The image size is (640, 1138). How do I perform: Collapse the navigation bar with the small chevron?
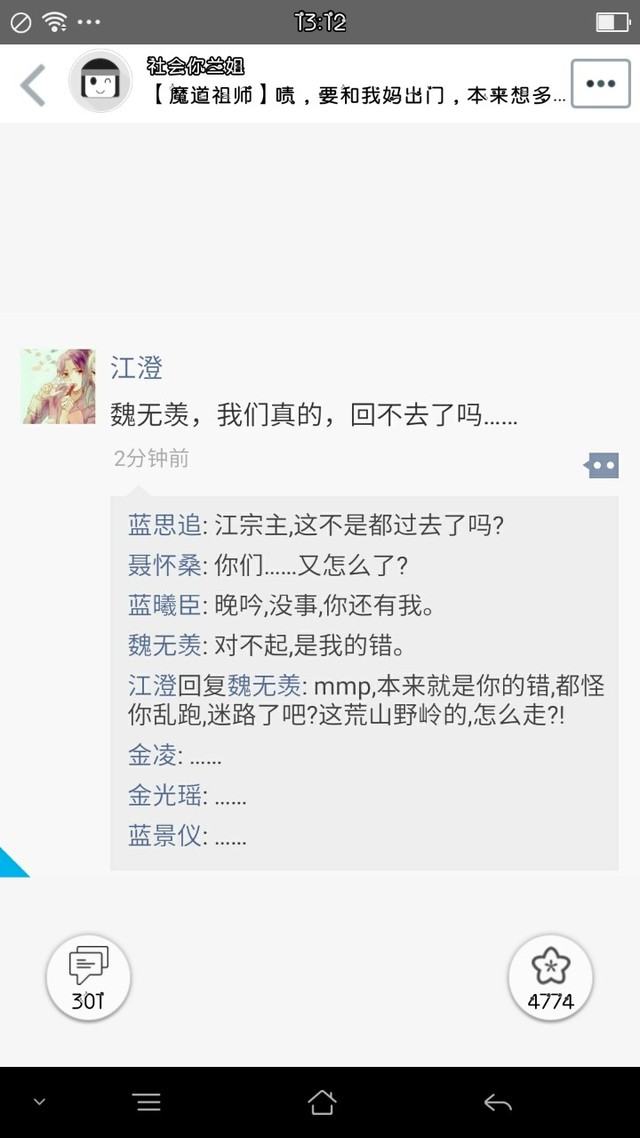tap(40, 1102)
